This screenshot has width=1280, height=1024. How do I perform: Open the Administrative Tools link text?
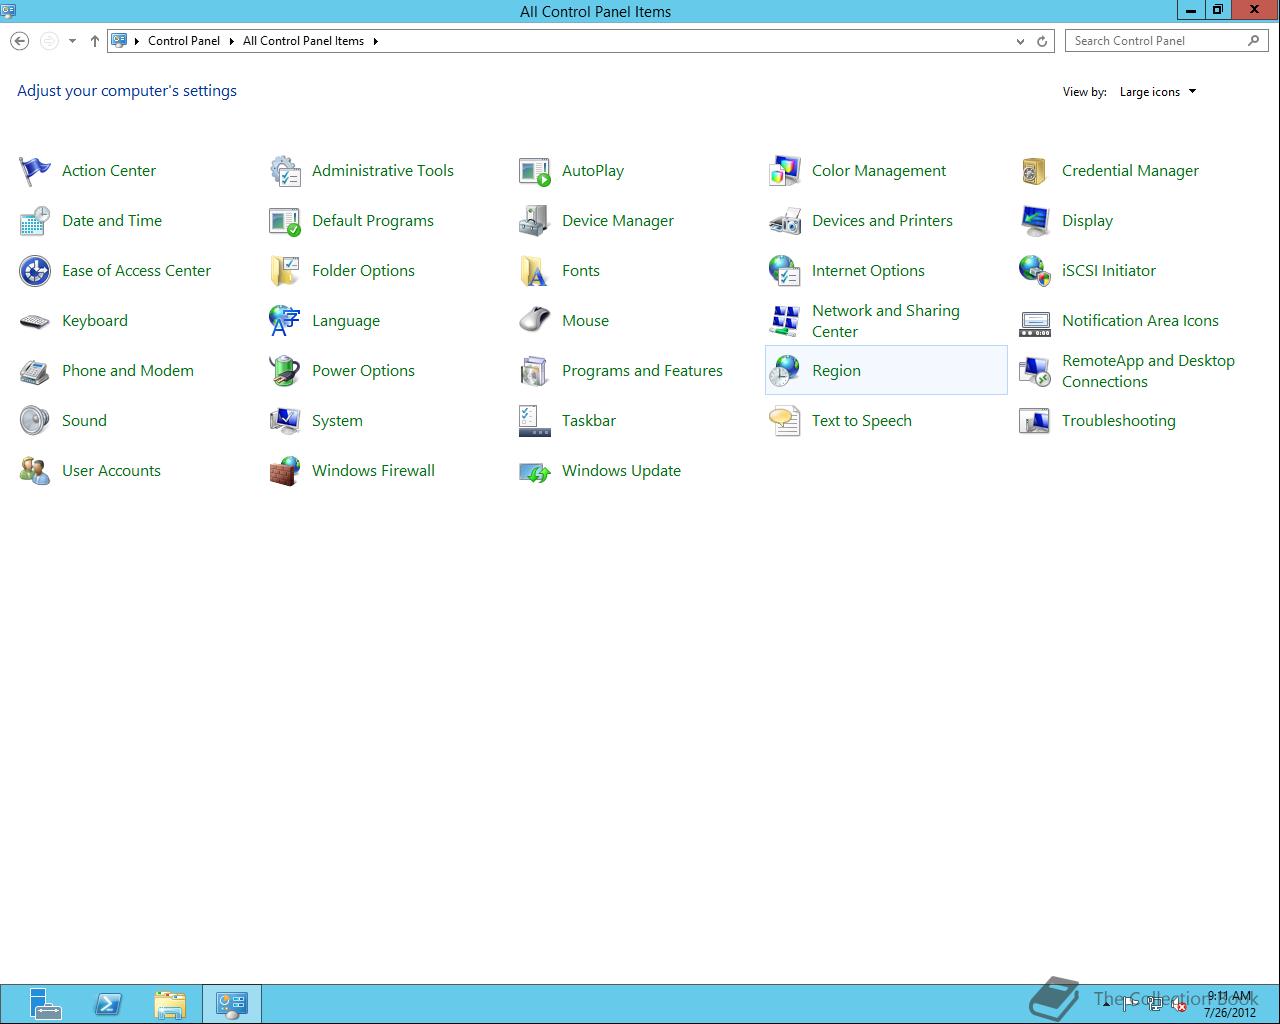coord(383,171)
